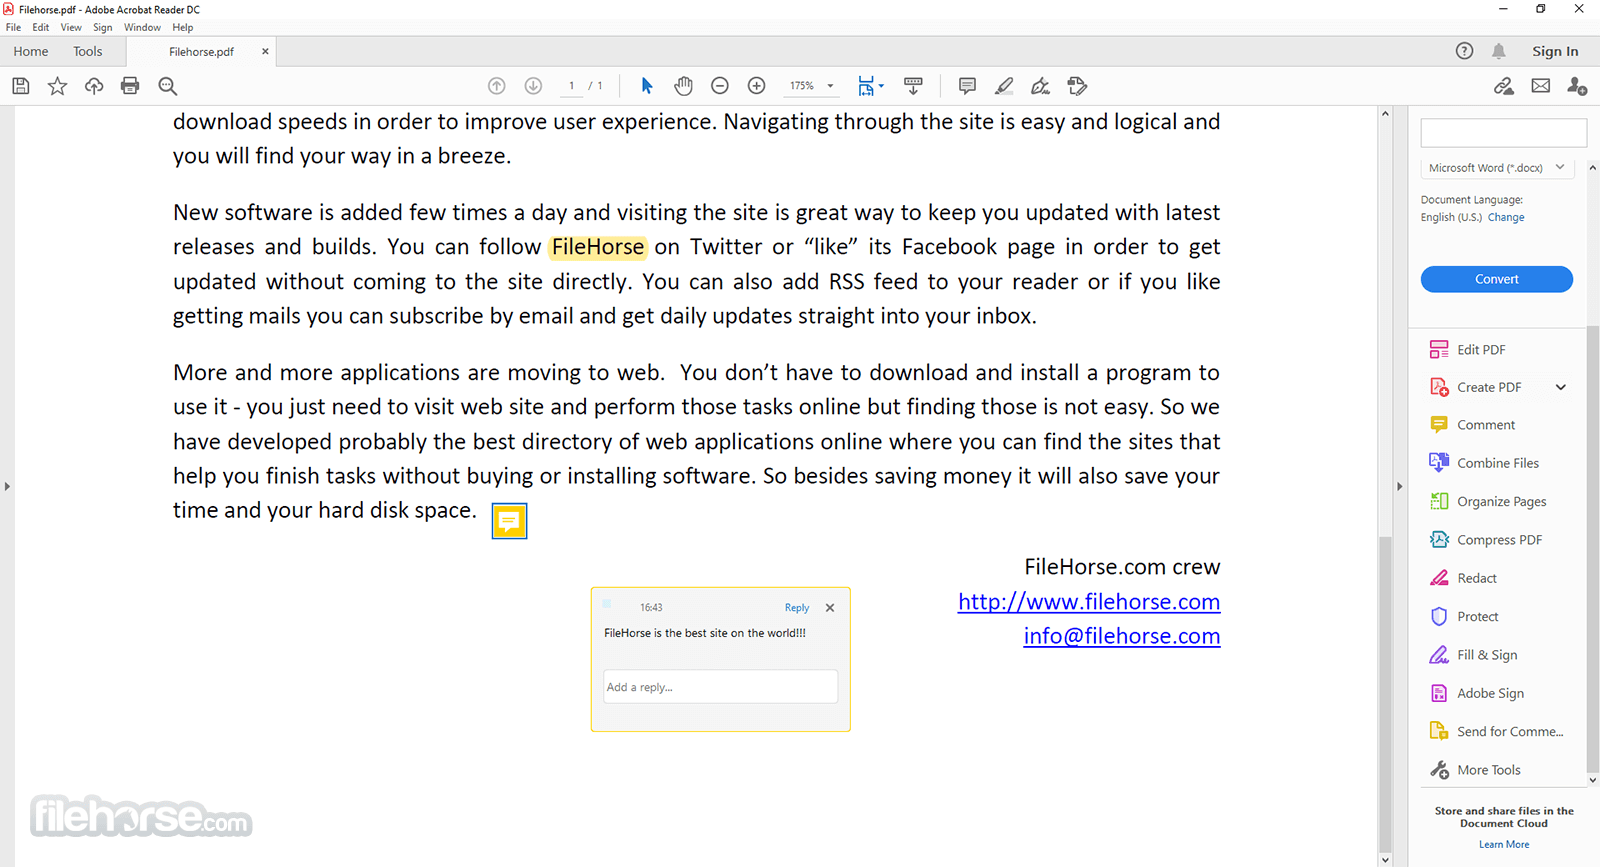Go to previous page arrow icon
The width and height of the screenshot is (1600, 867).
click(496, 86)
